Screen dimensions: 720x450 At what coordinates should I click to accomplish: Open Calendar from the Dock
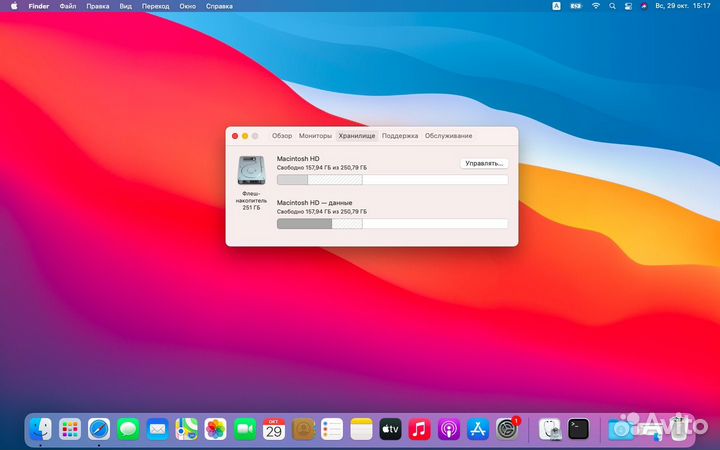click(x=274, y=430)
